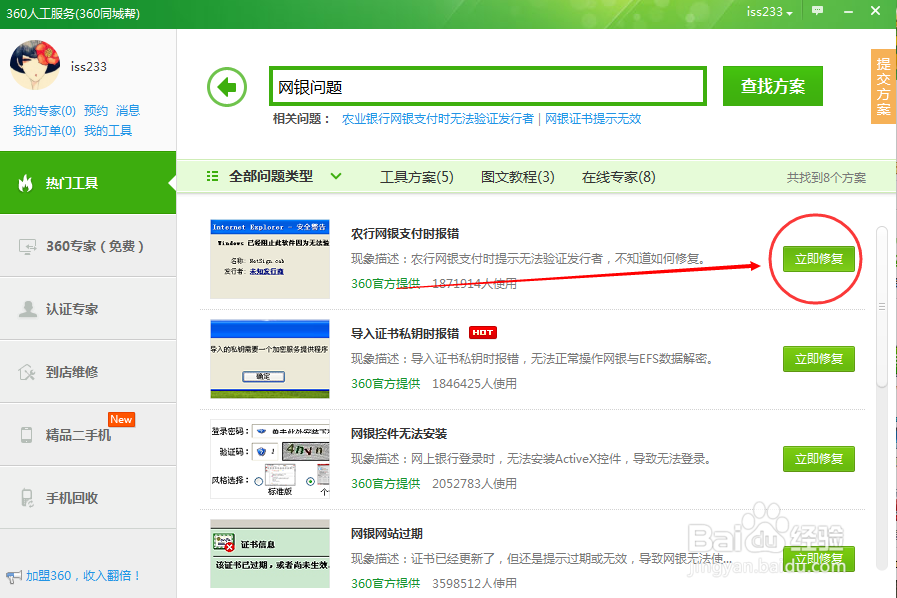
Task: Open 360专家（免费） in the sidebar
Action: tap(88, 246)
